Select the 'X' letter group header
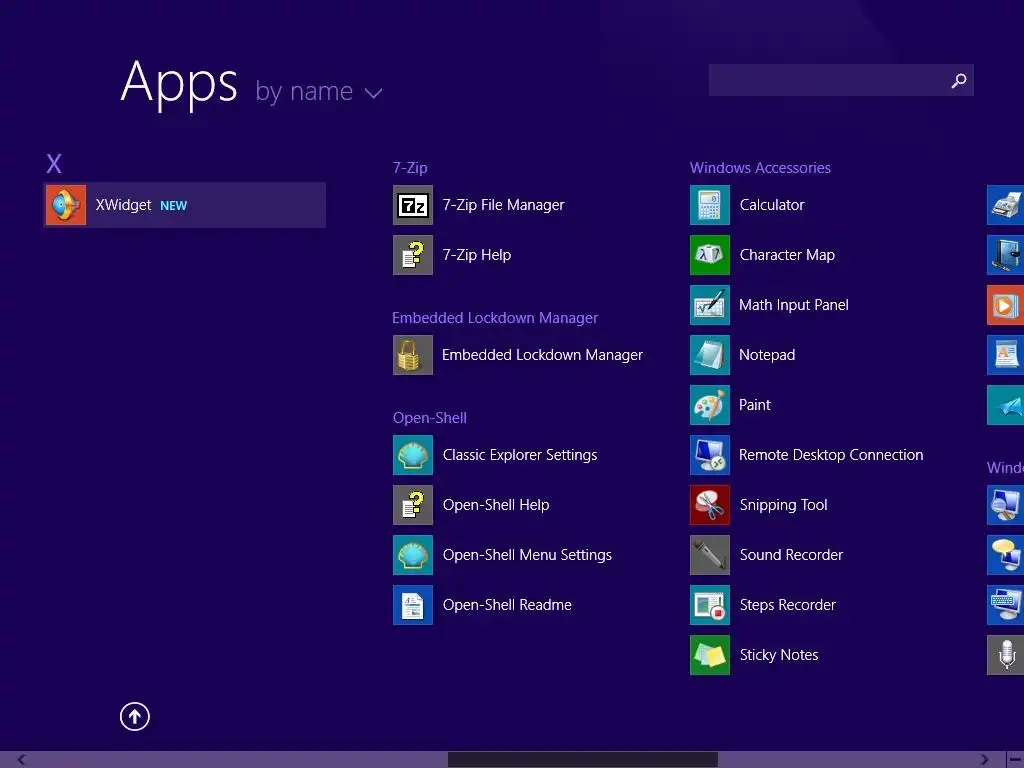The width and height of the screenshot is (1024, 768). [x=54, y=163]
